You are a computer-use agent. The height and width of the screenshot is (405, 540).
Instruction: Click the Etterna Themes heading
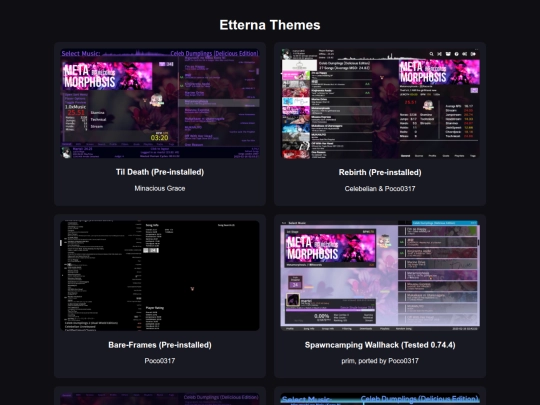270,25
